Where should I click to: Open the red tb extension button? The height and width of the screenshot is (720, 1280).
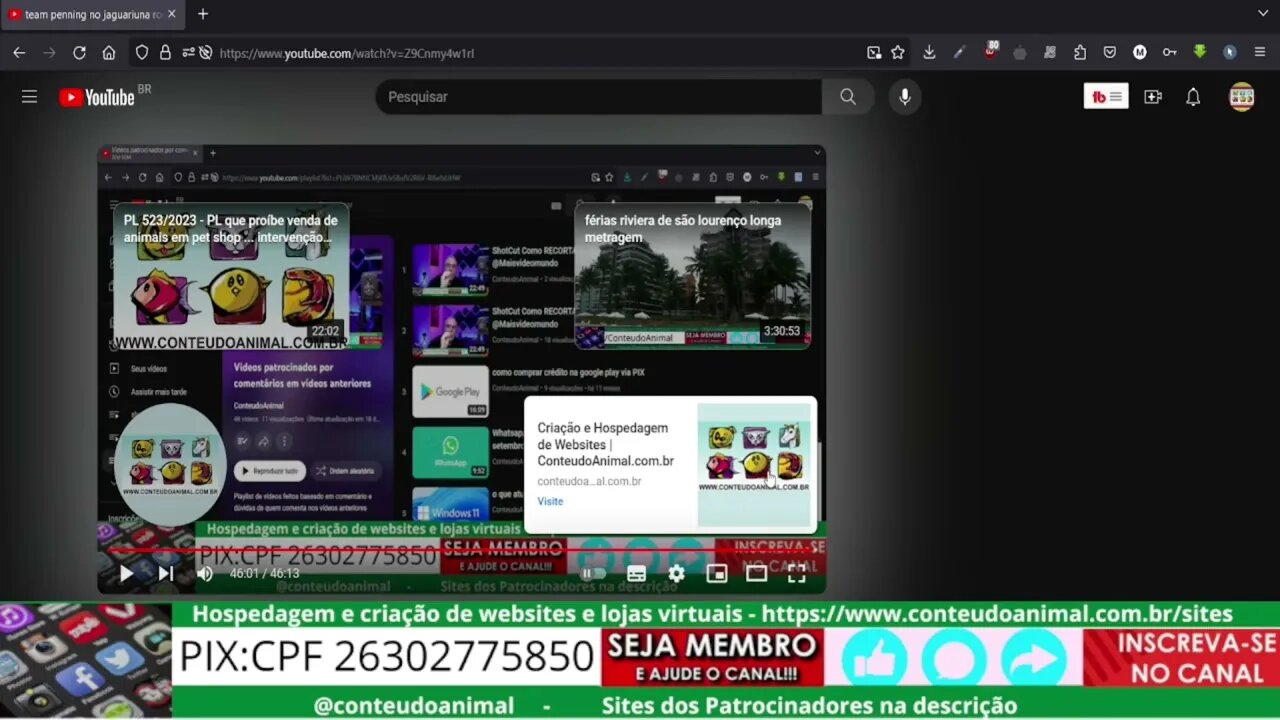click(1106, 97)
